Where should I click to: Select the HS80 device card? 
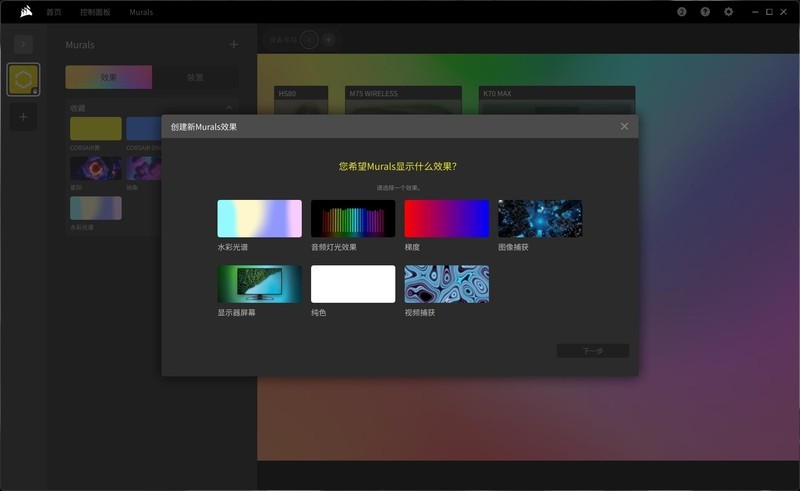pos(301,101)
